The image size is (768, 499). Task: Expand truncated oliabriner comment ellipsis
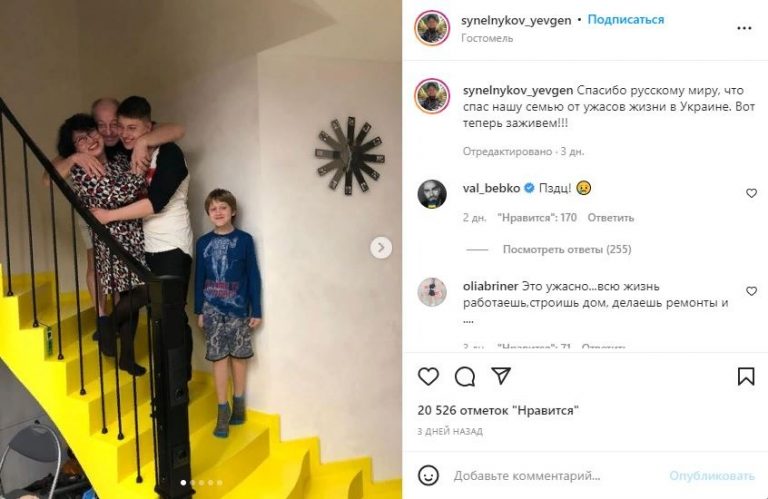pyautogui.click(x=468, y=321)
